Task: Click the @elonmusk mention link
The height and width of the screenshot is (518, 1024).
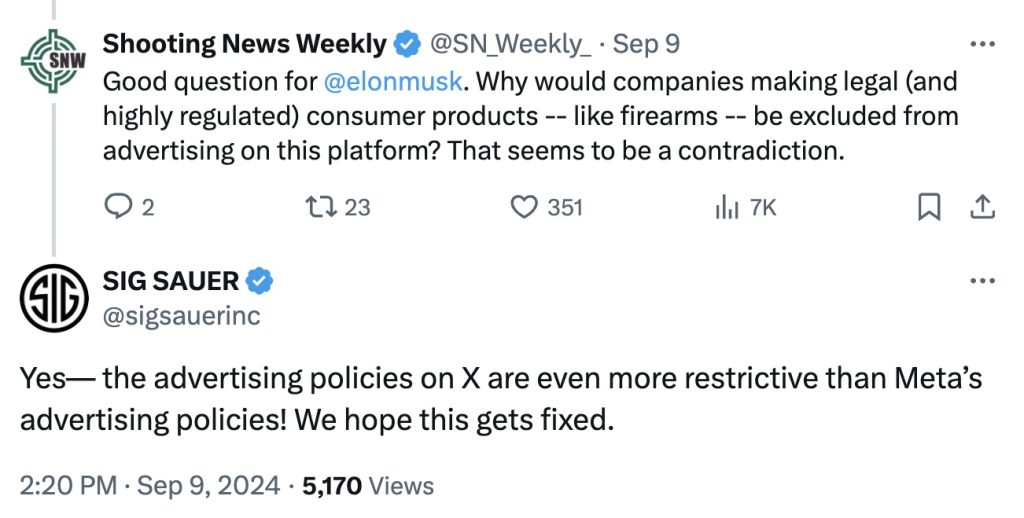Action: click(x=392, y=81)
